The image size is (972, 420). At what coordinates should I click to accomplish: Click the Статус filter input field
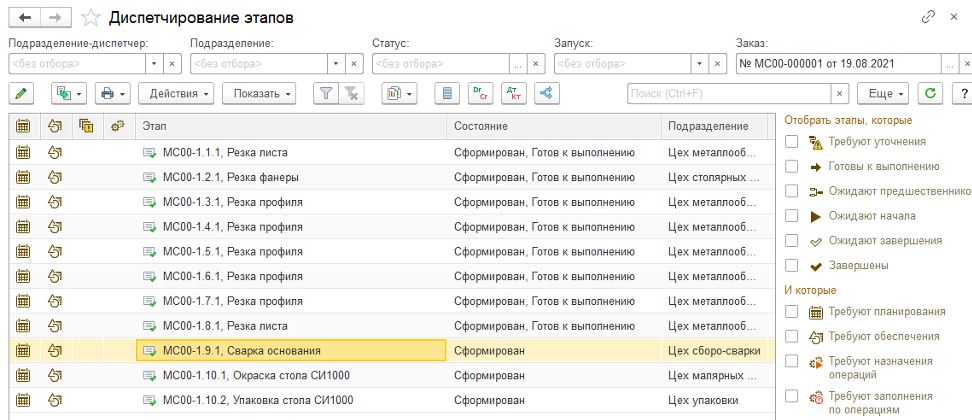pos(441,64)
